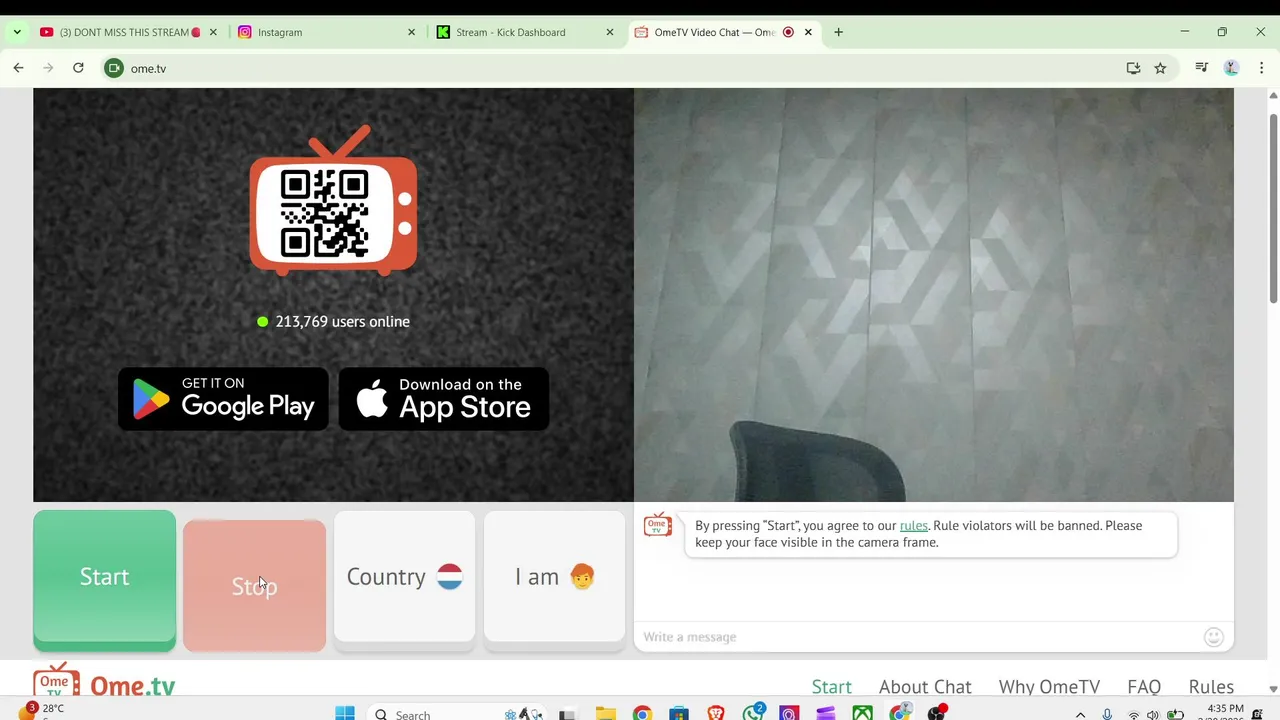Viewport: 1280px width, 720px height.
Task: Open the Why OmeTV nav link
Action: tap(1049, 687)
